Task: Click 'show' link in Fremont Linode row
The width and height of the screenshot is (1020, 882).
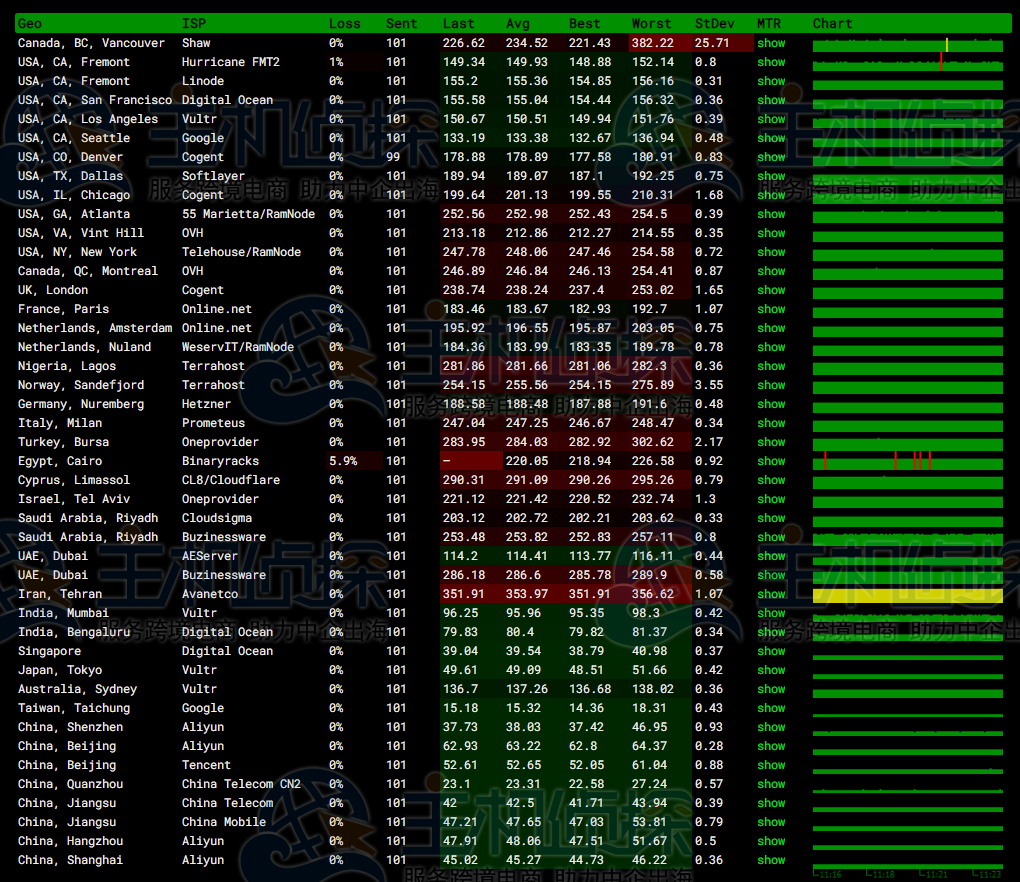Action: point(771,81)
